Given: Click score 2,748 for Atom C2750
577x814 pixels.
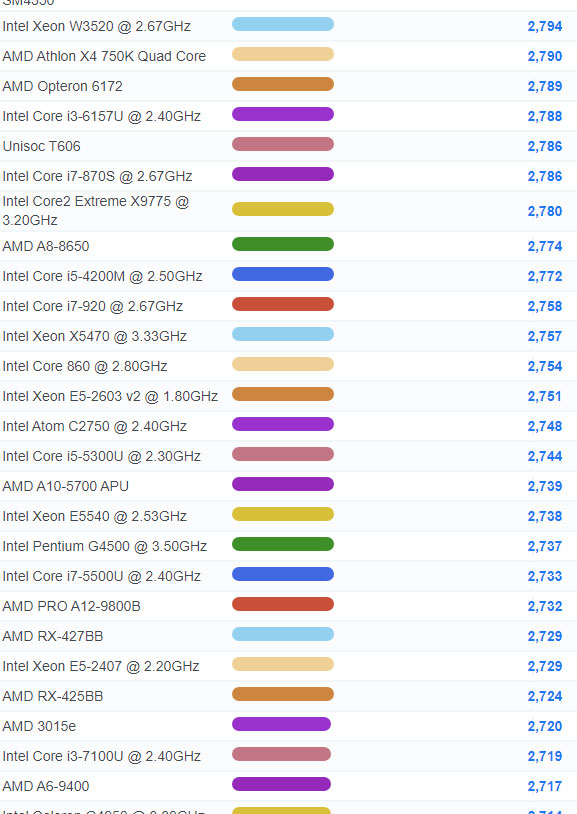Looking at the screenshot, I should tap(545, 427).
